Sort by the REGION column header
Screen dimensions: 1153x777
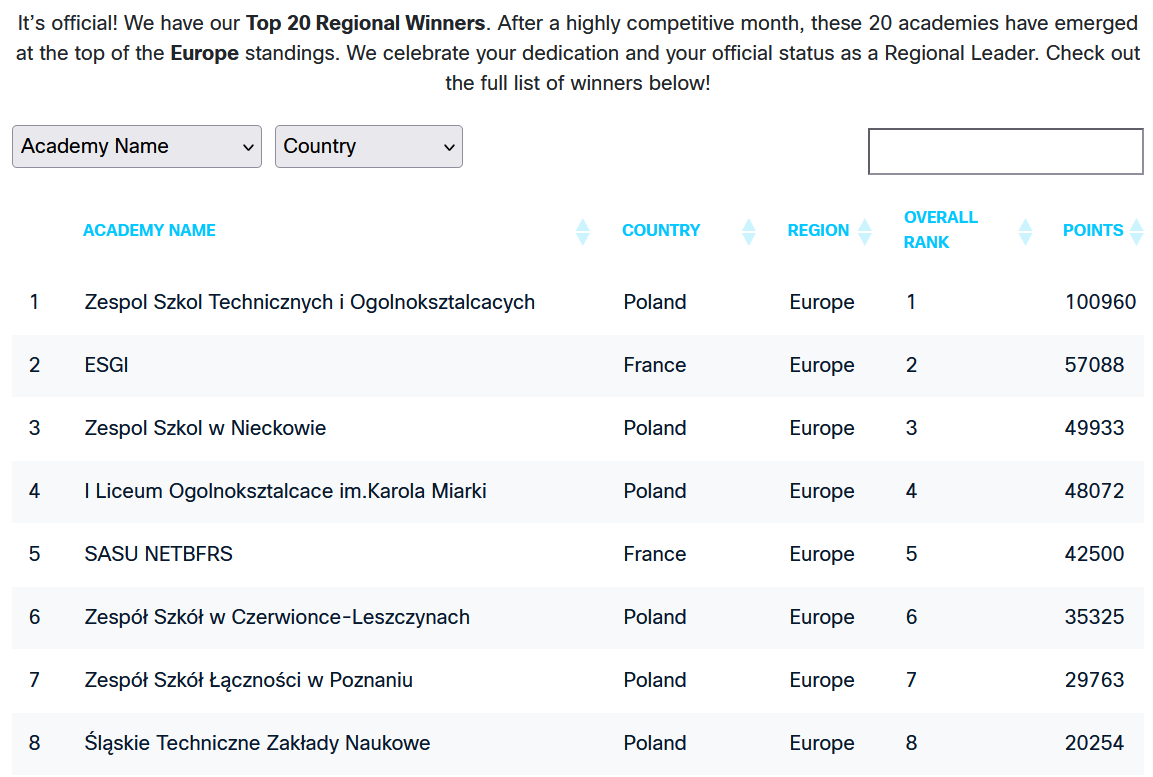[x=818, y=230]
